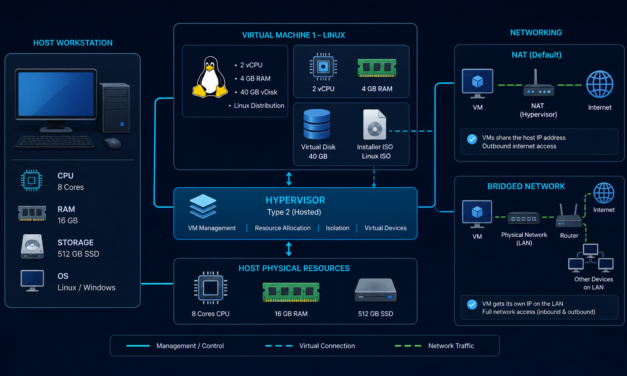Select 'VM Management' in the Hypervisor box
627x376 pixels.
[x=212, y=228]
